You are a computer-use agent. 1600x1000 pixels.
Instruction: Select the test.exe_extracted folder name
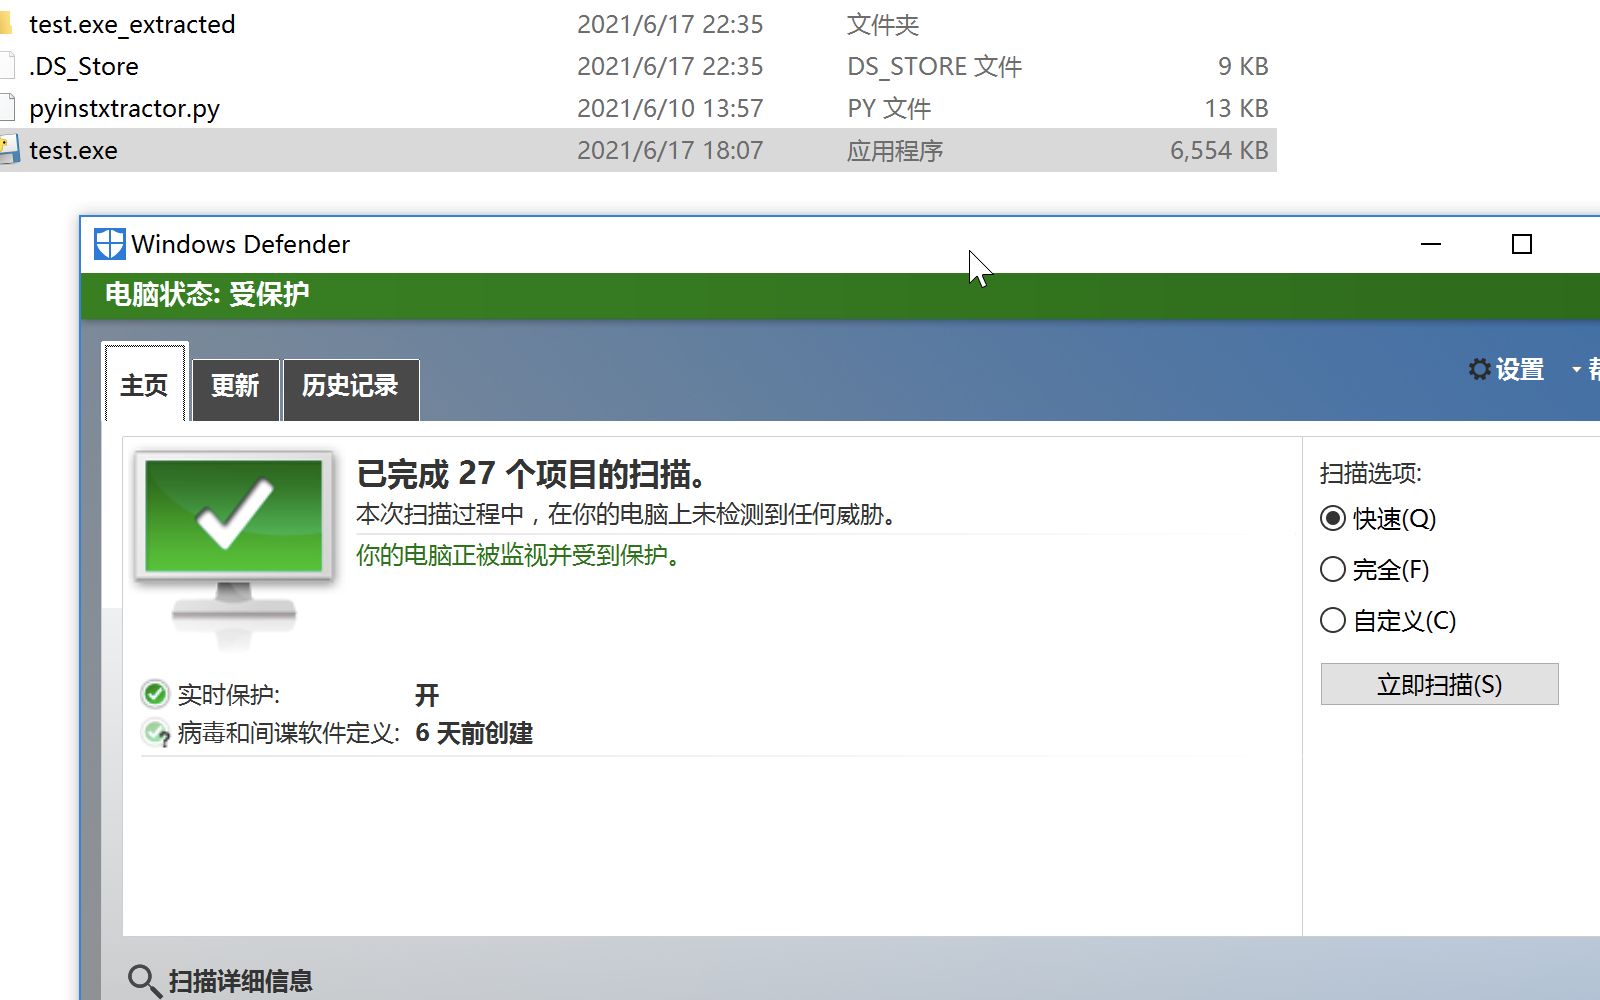click(132, 24)
